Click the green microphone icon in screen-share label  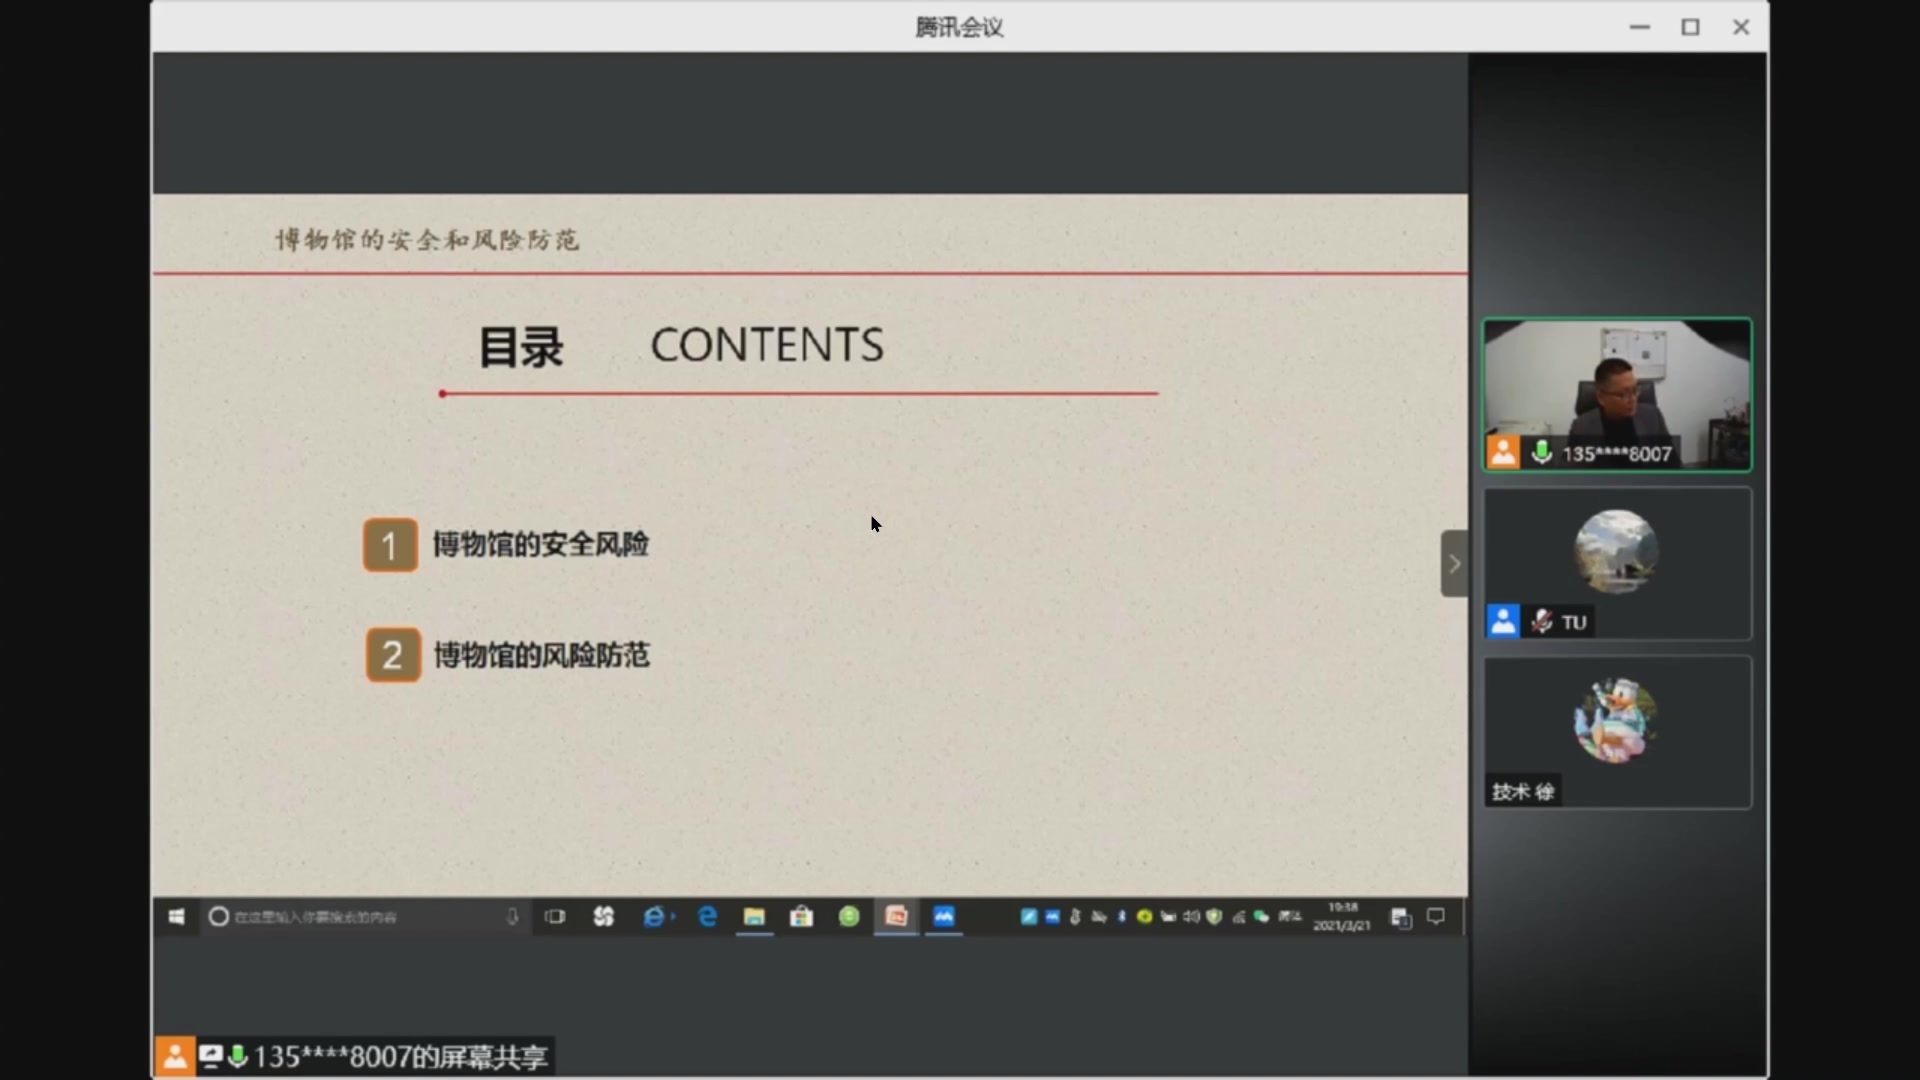coord(238,1056)
